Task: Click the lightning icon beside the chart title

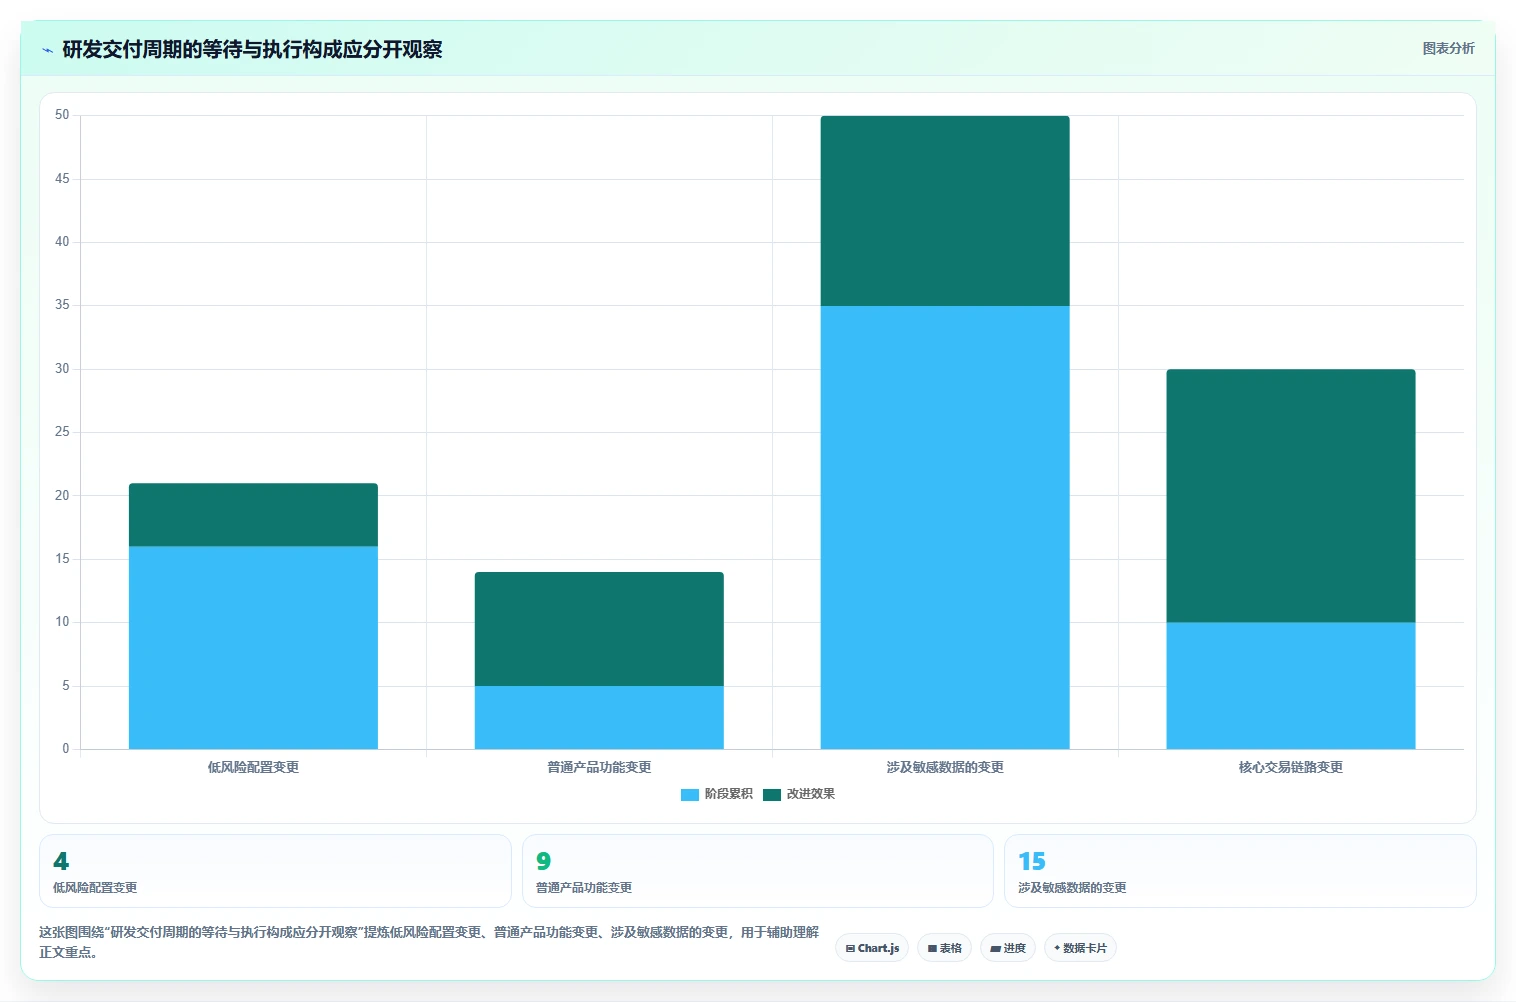Action: pos(47,50)
